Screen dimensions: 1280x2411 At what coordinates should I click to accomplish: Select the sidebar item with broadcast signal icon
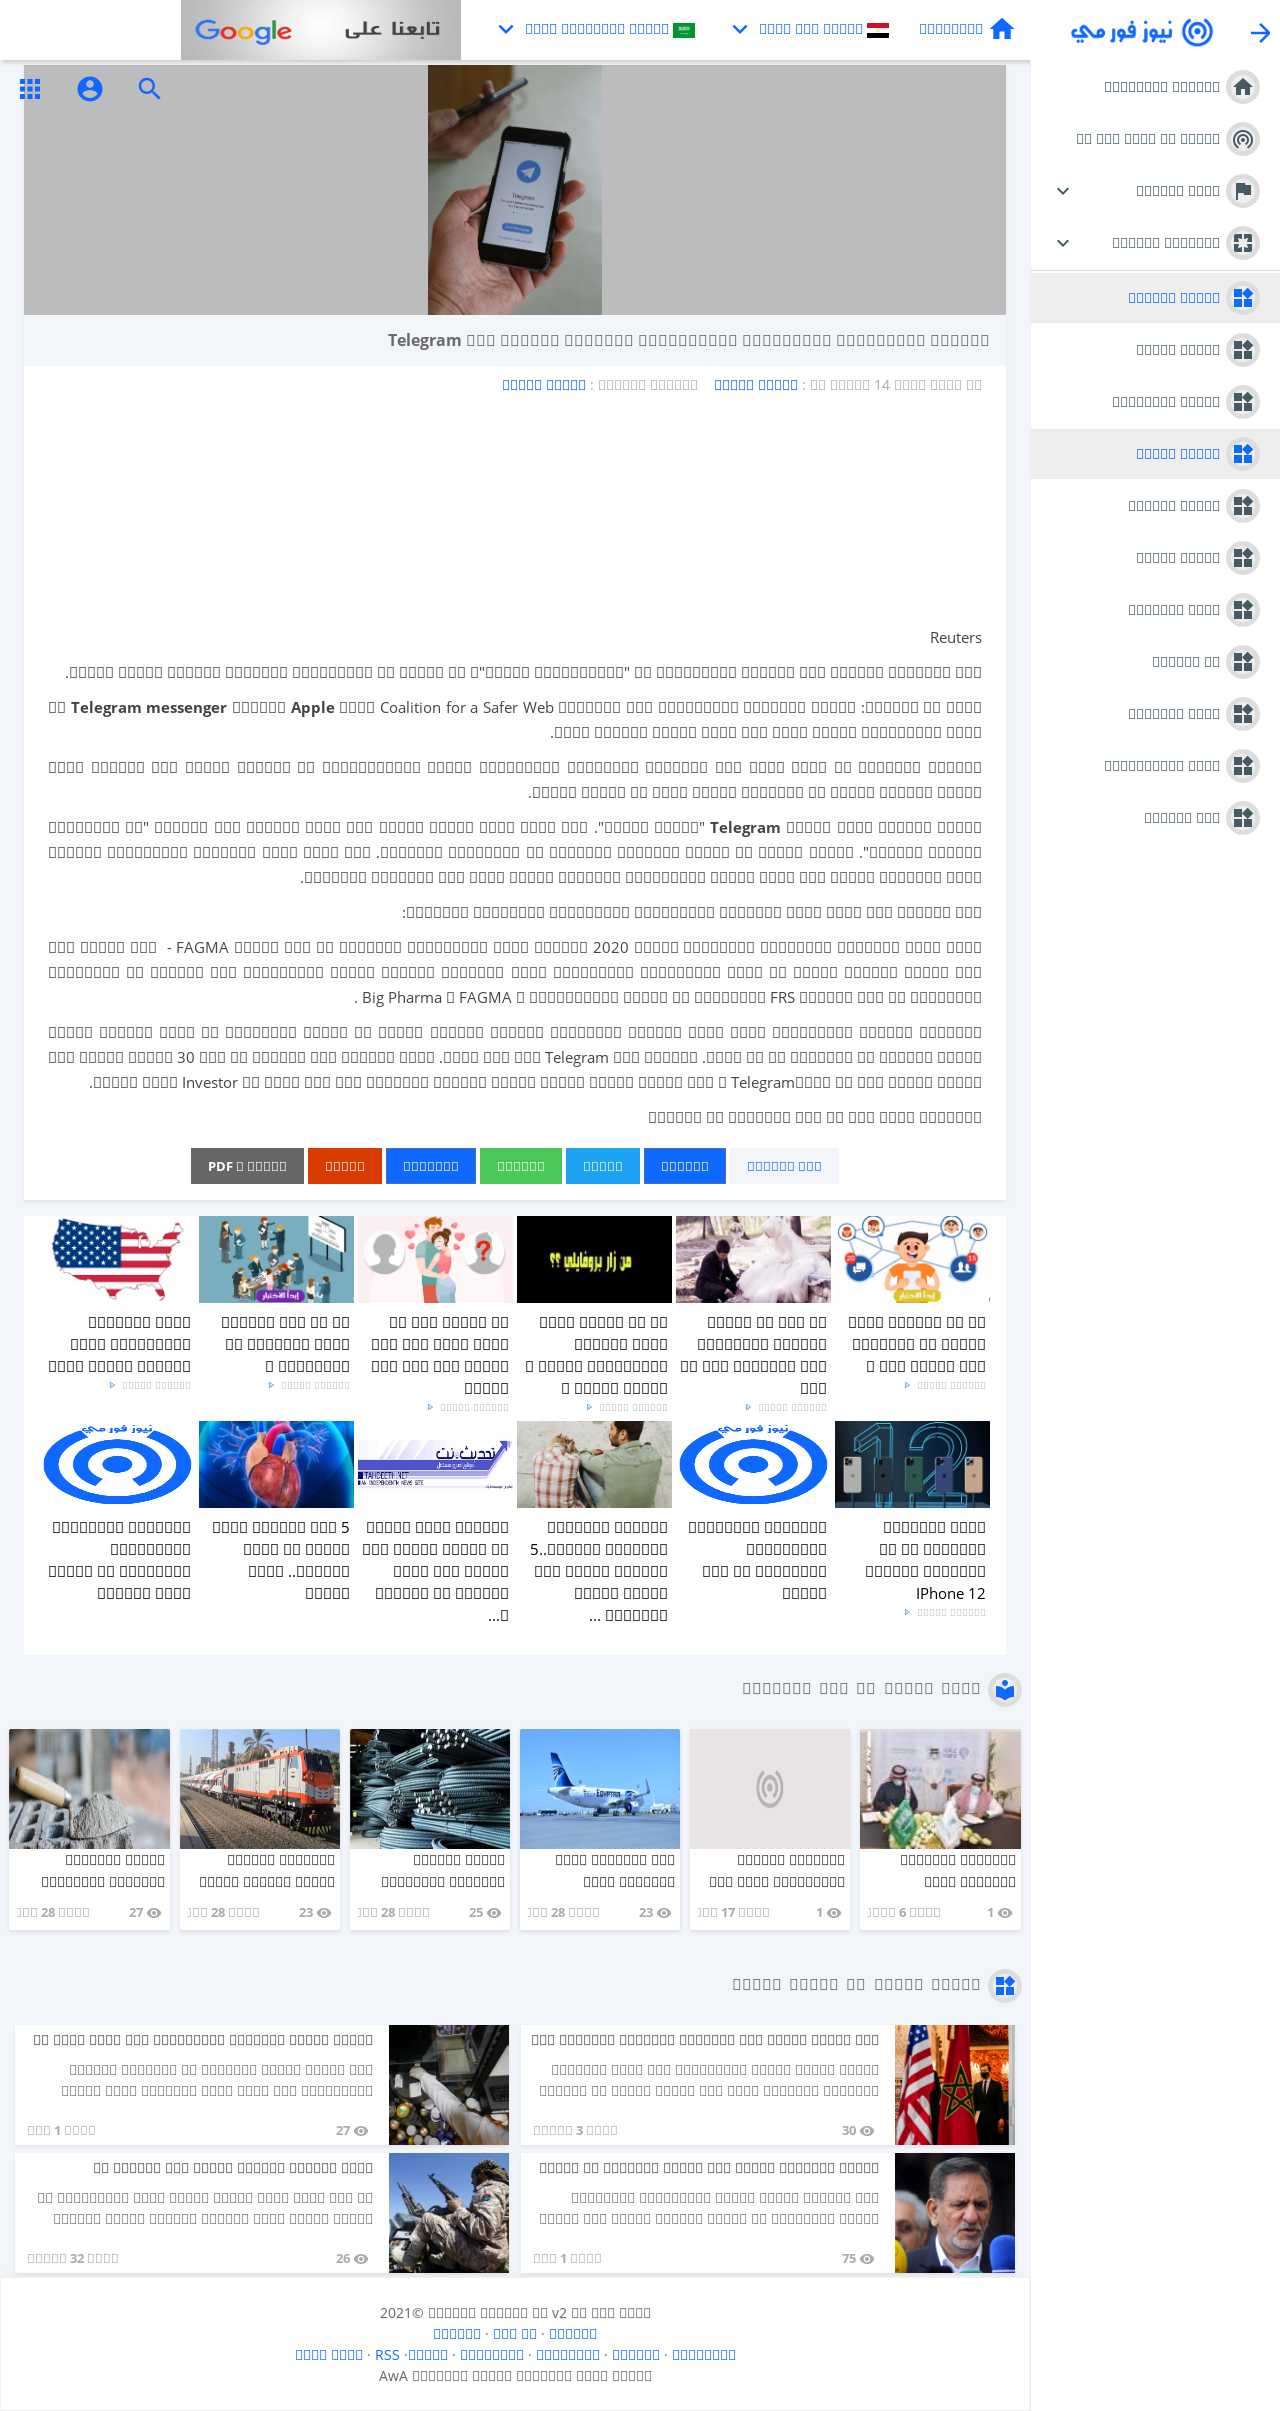tap(1156, 139)
